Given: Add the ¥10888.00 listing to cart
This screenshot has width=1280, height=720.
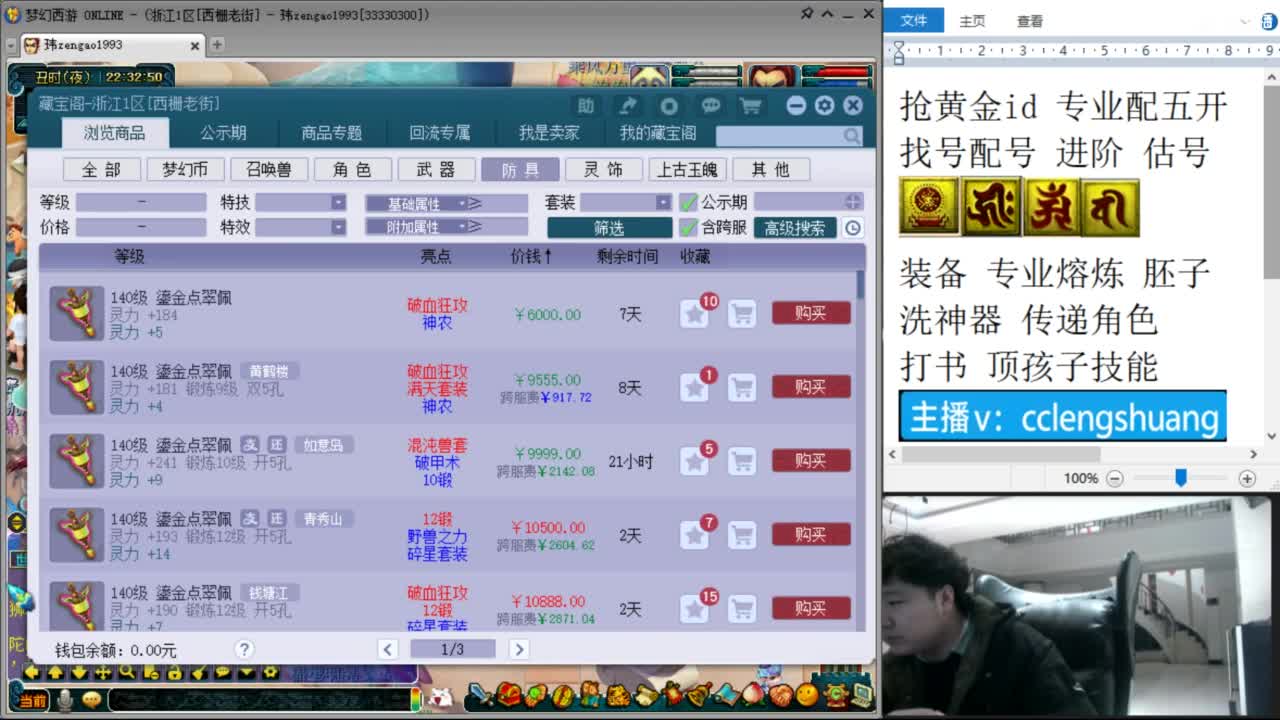Looking at the screenshot, I should coord(741,608).
